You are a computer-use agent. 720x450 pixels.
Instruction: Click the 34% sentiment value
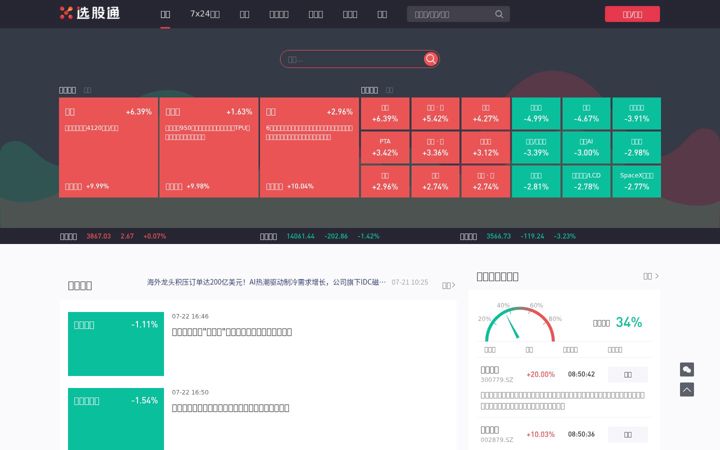pos(629,322)
